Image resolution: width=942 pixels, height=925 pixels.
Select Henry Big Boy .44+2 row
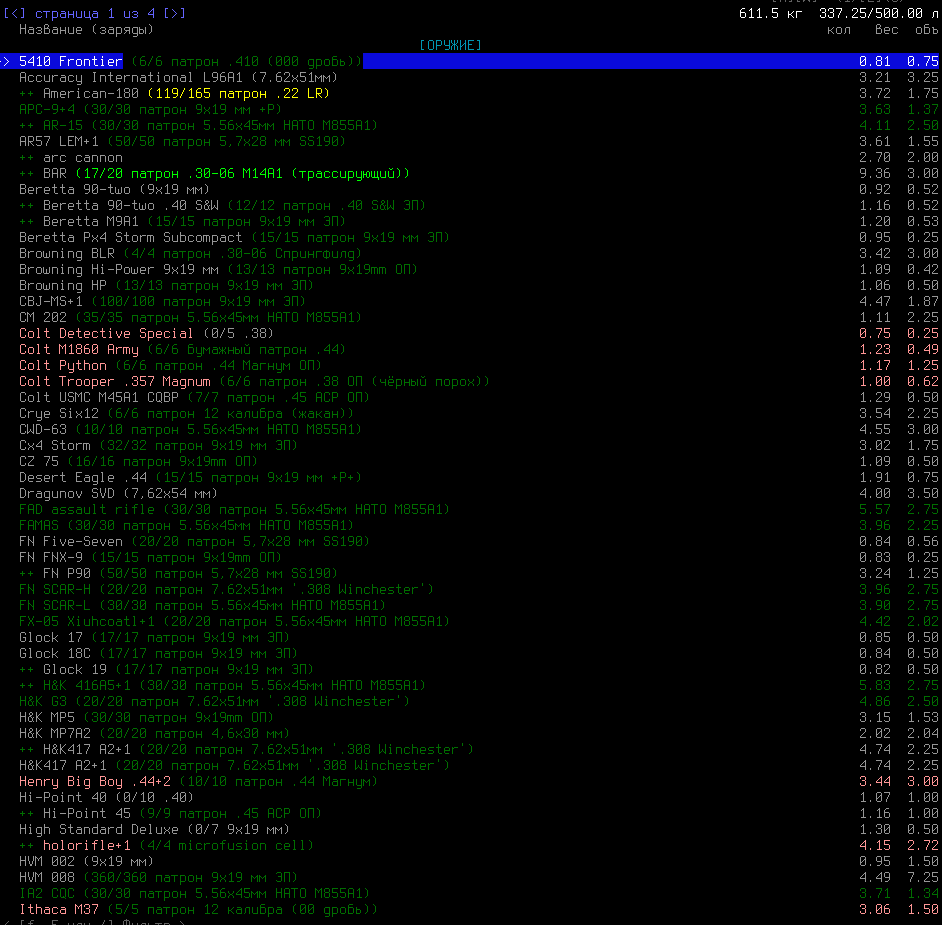tap(471, 782)
